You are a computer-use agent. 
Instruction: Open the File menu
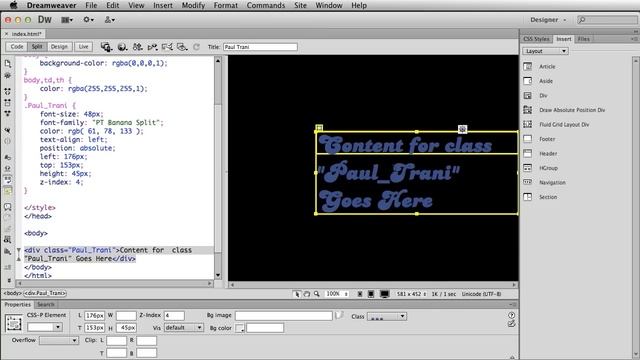91,5
